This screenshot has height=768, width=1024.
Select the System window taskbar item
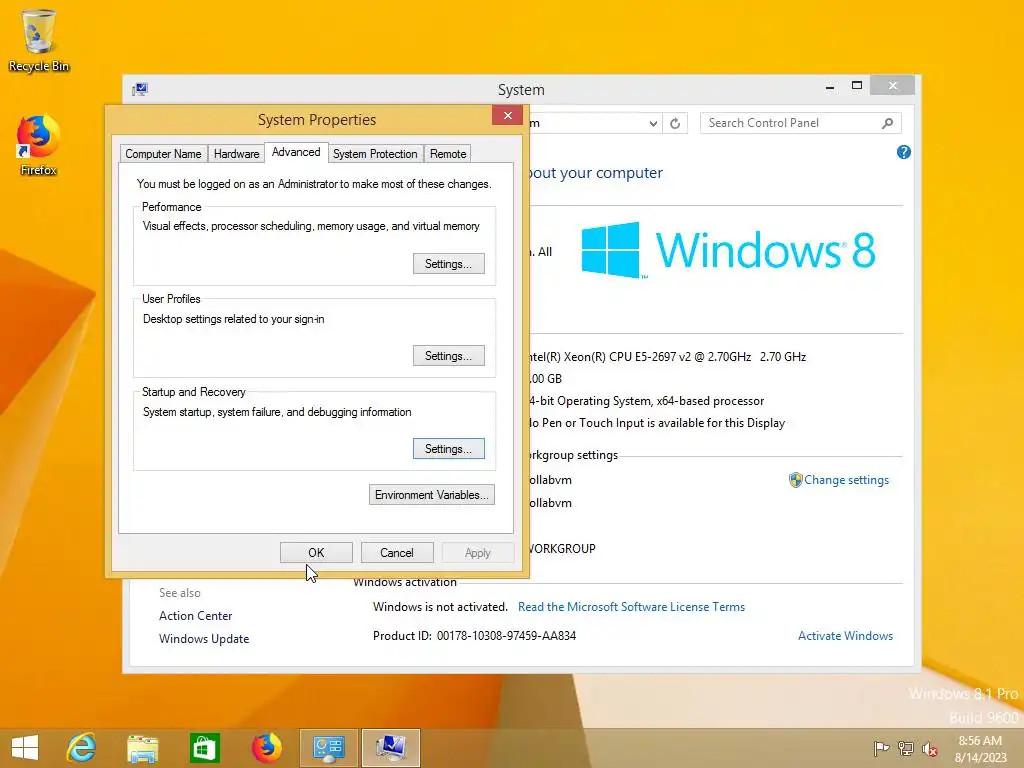391,748
